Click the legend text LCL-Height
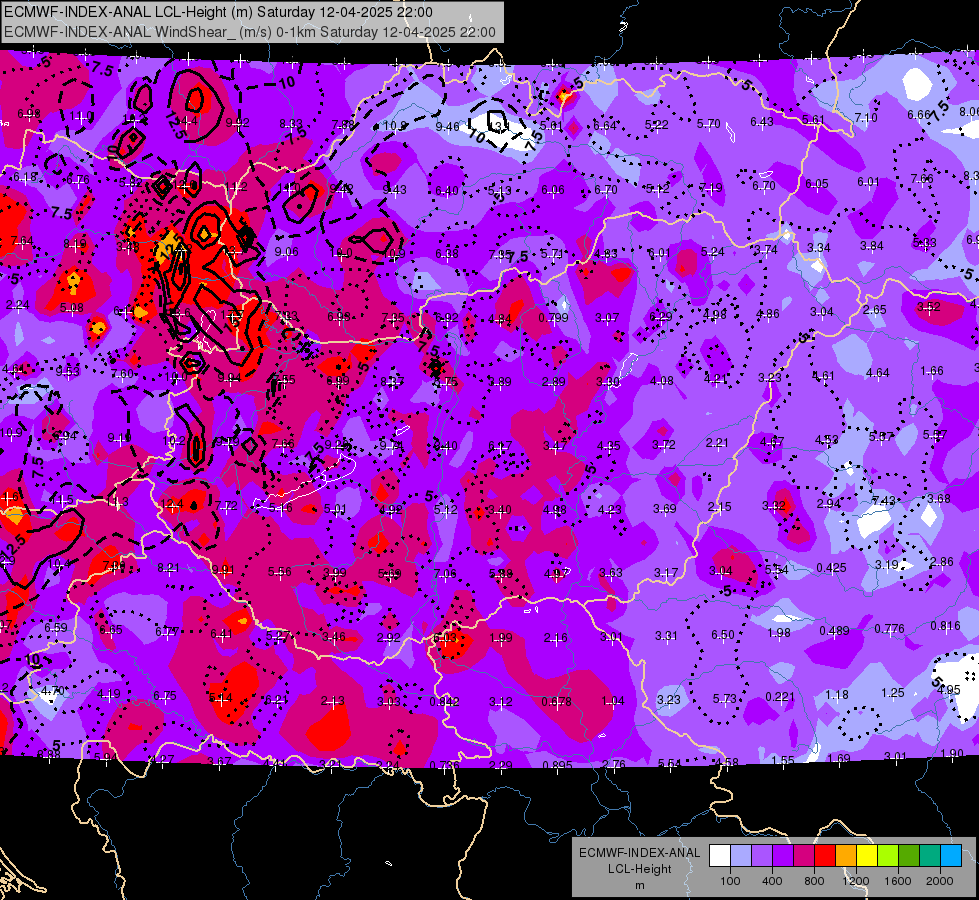This screenshot has height=900, width=979. coord(640,869)
